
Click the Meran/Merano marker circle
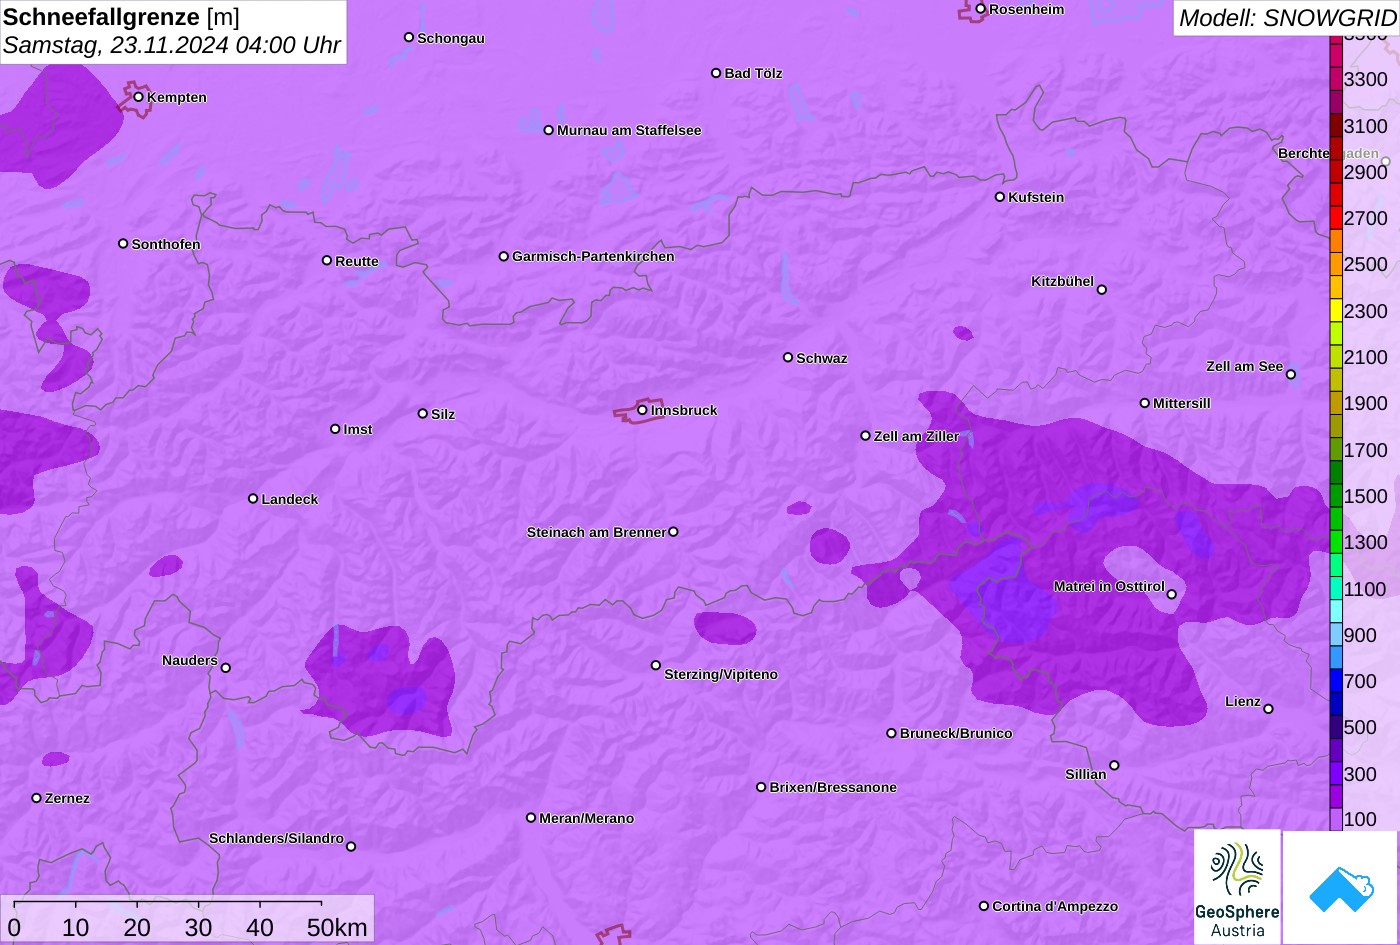[531, 818]
